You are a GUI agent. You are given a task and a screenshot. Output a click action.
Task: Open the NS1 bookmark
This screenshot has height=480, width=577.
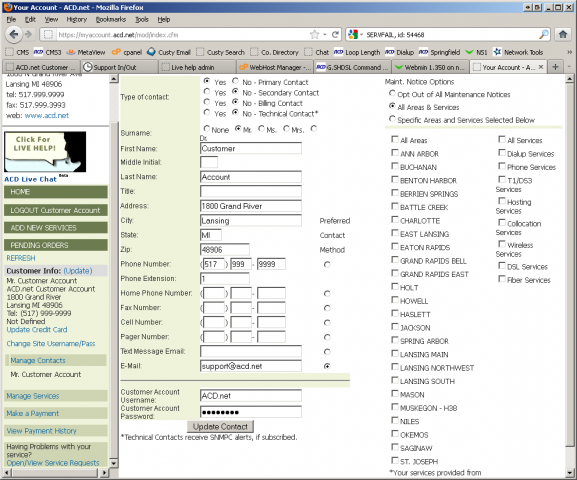tap(476, 52)
